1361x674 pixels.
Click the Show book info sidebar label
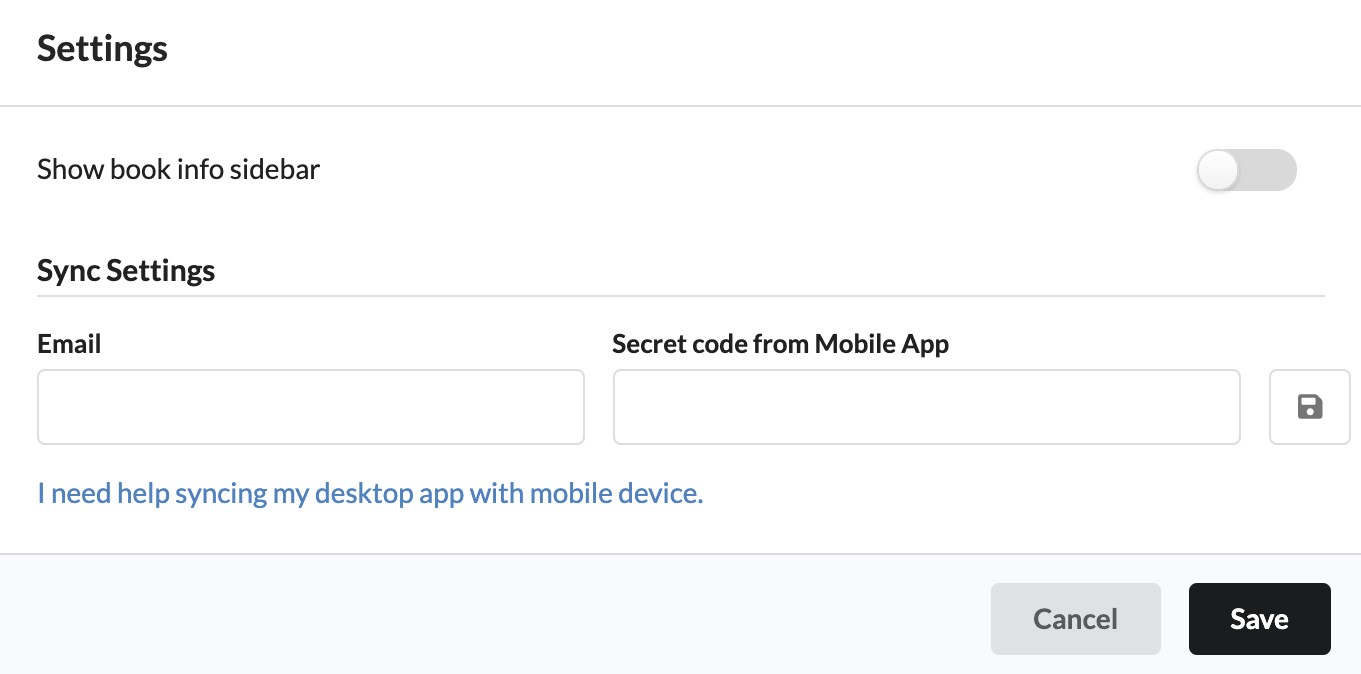coord(179,169)
